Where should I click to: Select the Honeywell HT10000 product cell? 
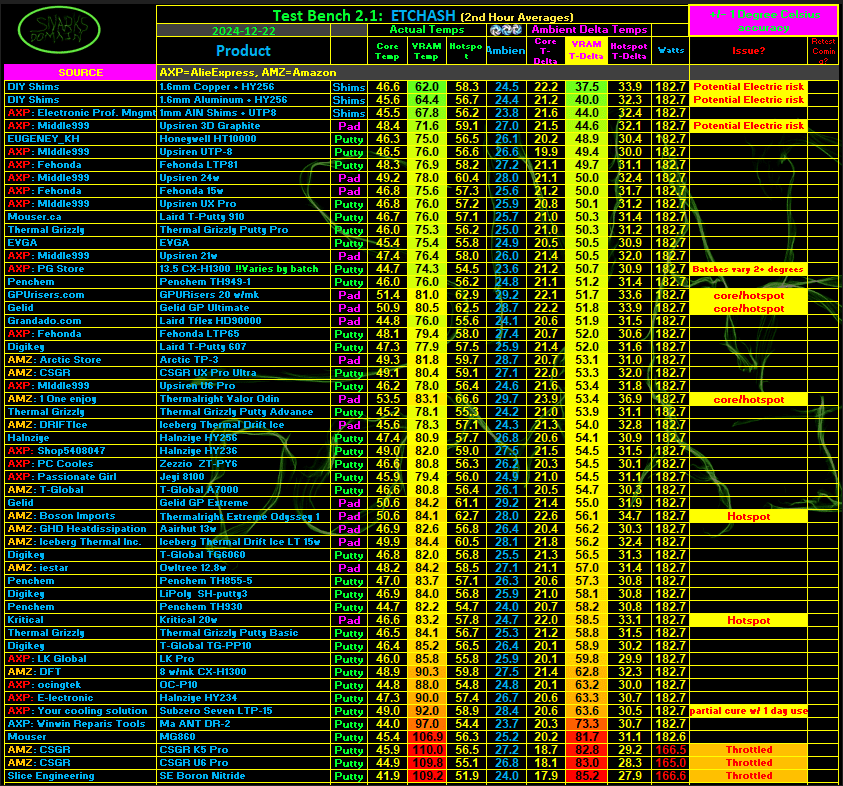point(244,139)
